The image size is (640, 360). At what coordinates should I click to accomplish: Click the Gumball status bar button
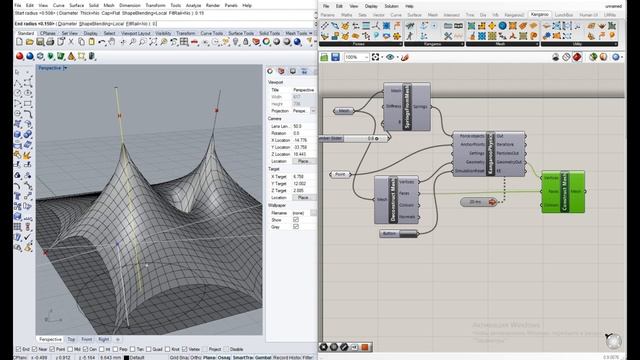263,358
